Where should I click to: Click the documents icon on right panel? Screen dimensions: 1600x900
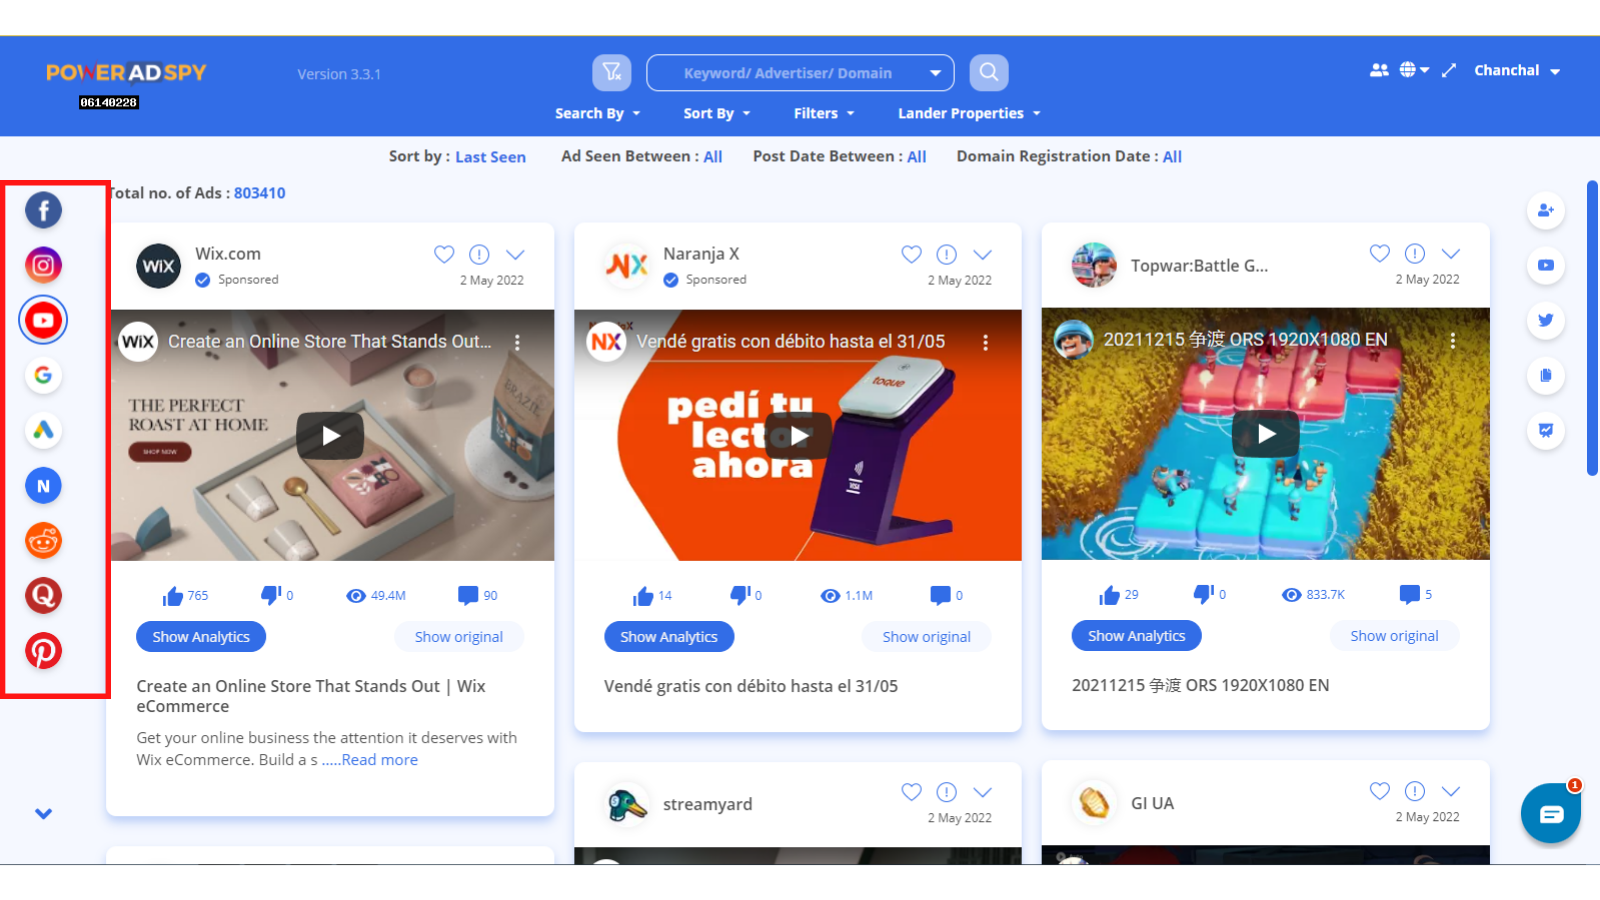[x=1546, y=375]
